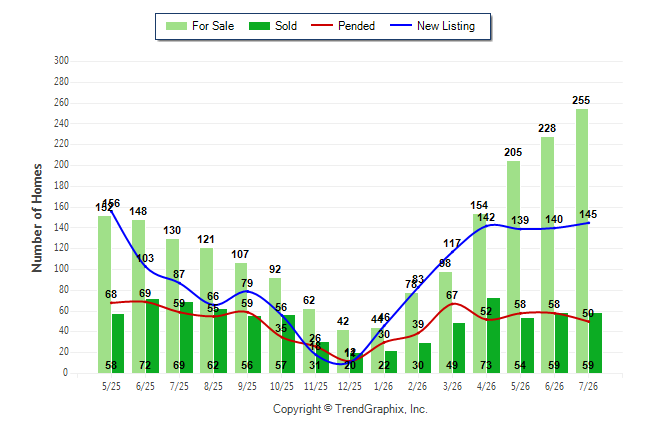Select the For Sale legend label
The image size is (646, 434).
(x=213, y=26)
